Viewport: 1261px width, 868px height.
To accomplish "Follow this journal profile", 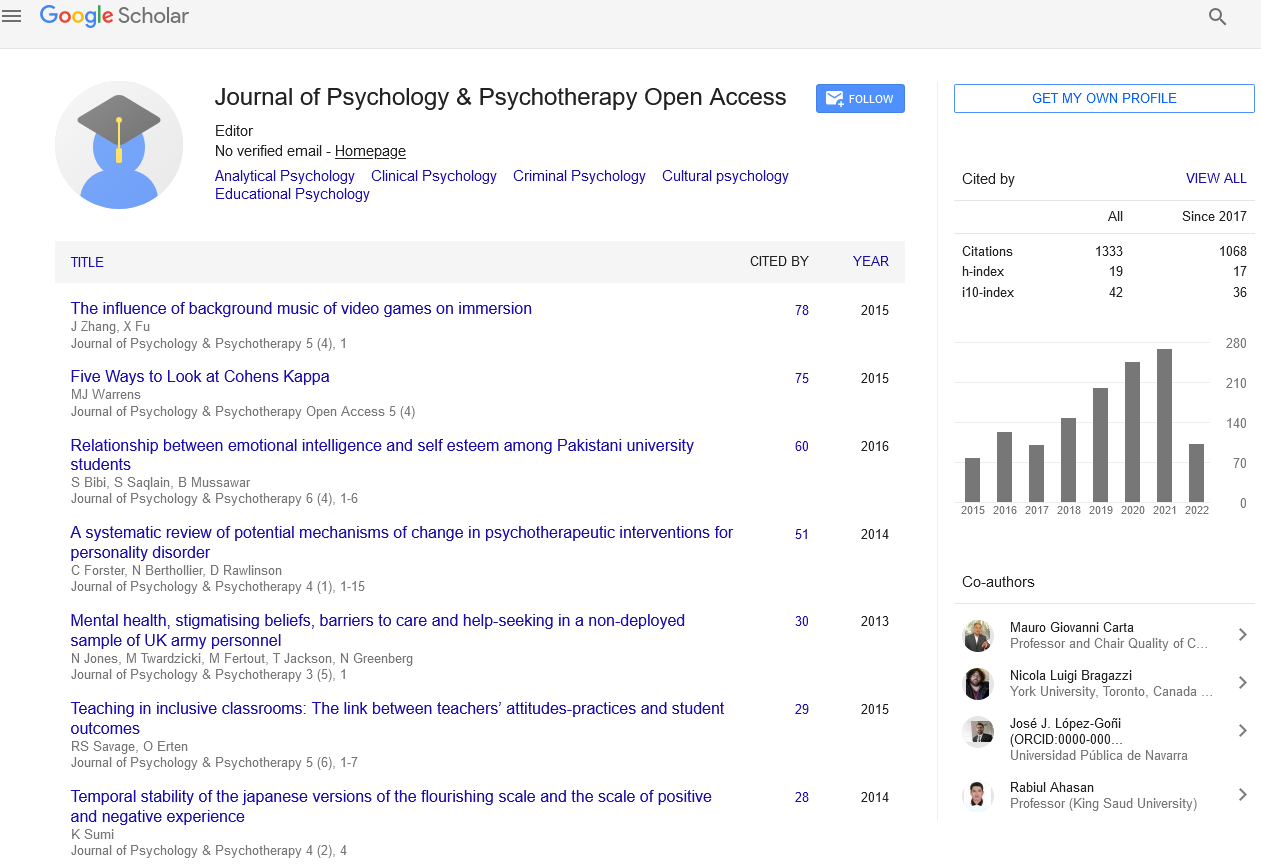I will pos(860,99).
